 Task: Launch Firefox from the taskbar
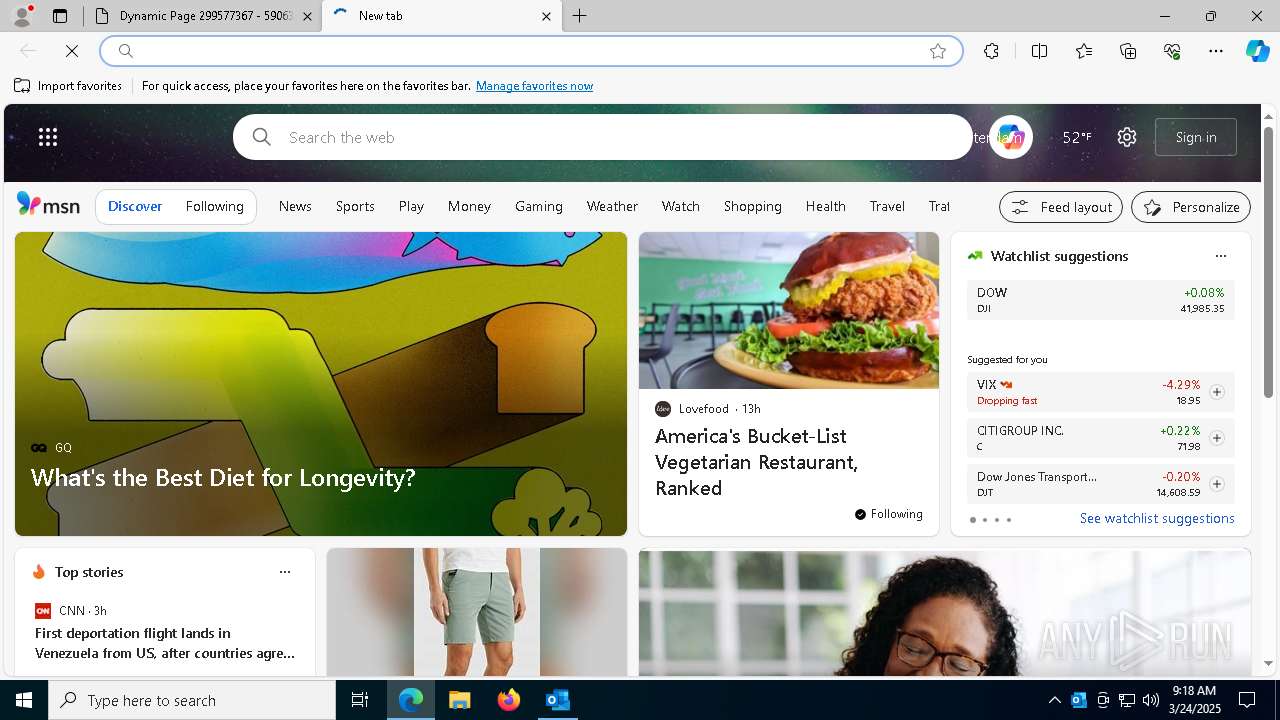(509, 700)
